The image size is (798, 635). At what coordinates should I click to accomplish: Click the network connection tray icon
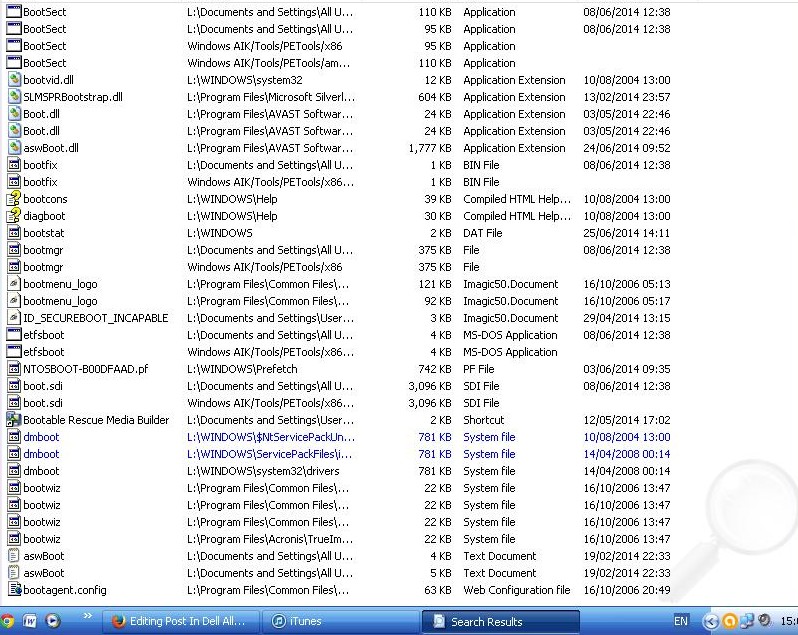747,621
